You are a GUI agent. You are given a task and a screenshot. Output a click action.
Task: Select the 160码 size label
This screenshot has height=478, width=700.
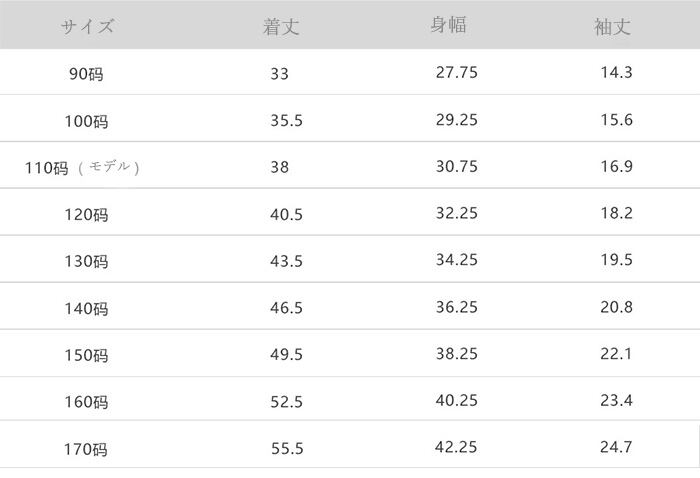85,403
